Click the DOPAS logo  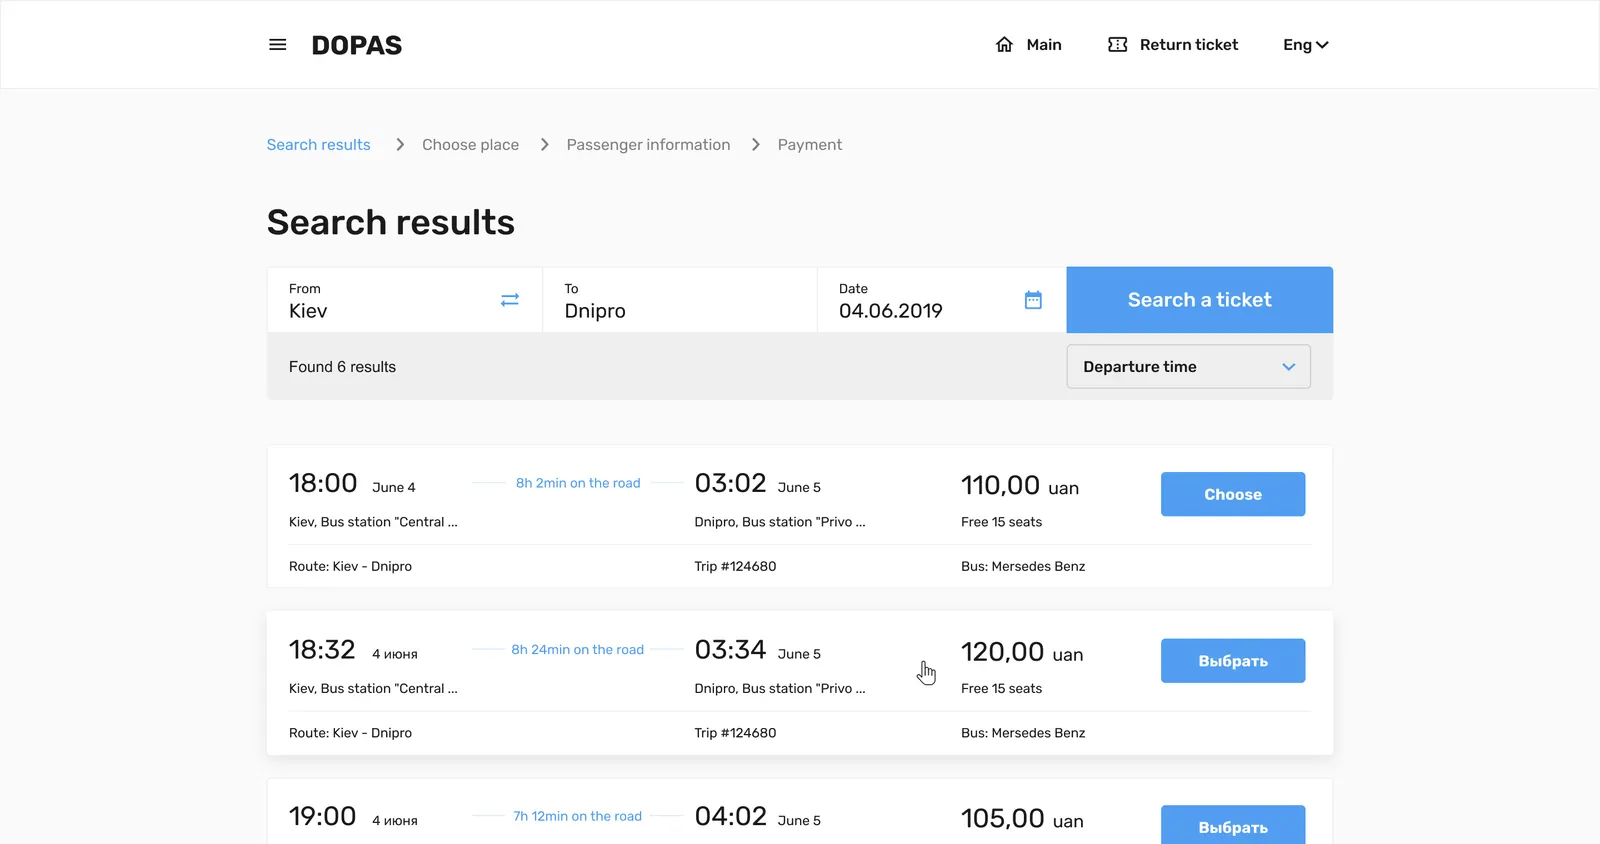coord(357,45)
